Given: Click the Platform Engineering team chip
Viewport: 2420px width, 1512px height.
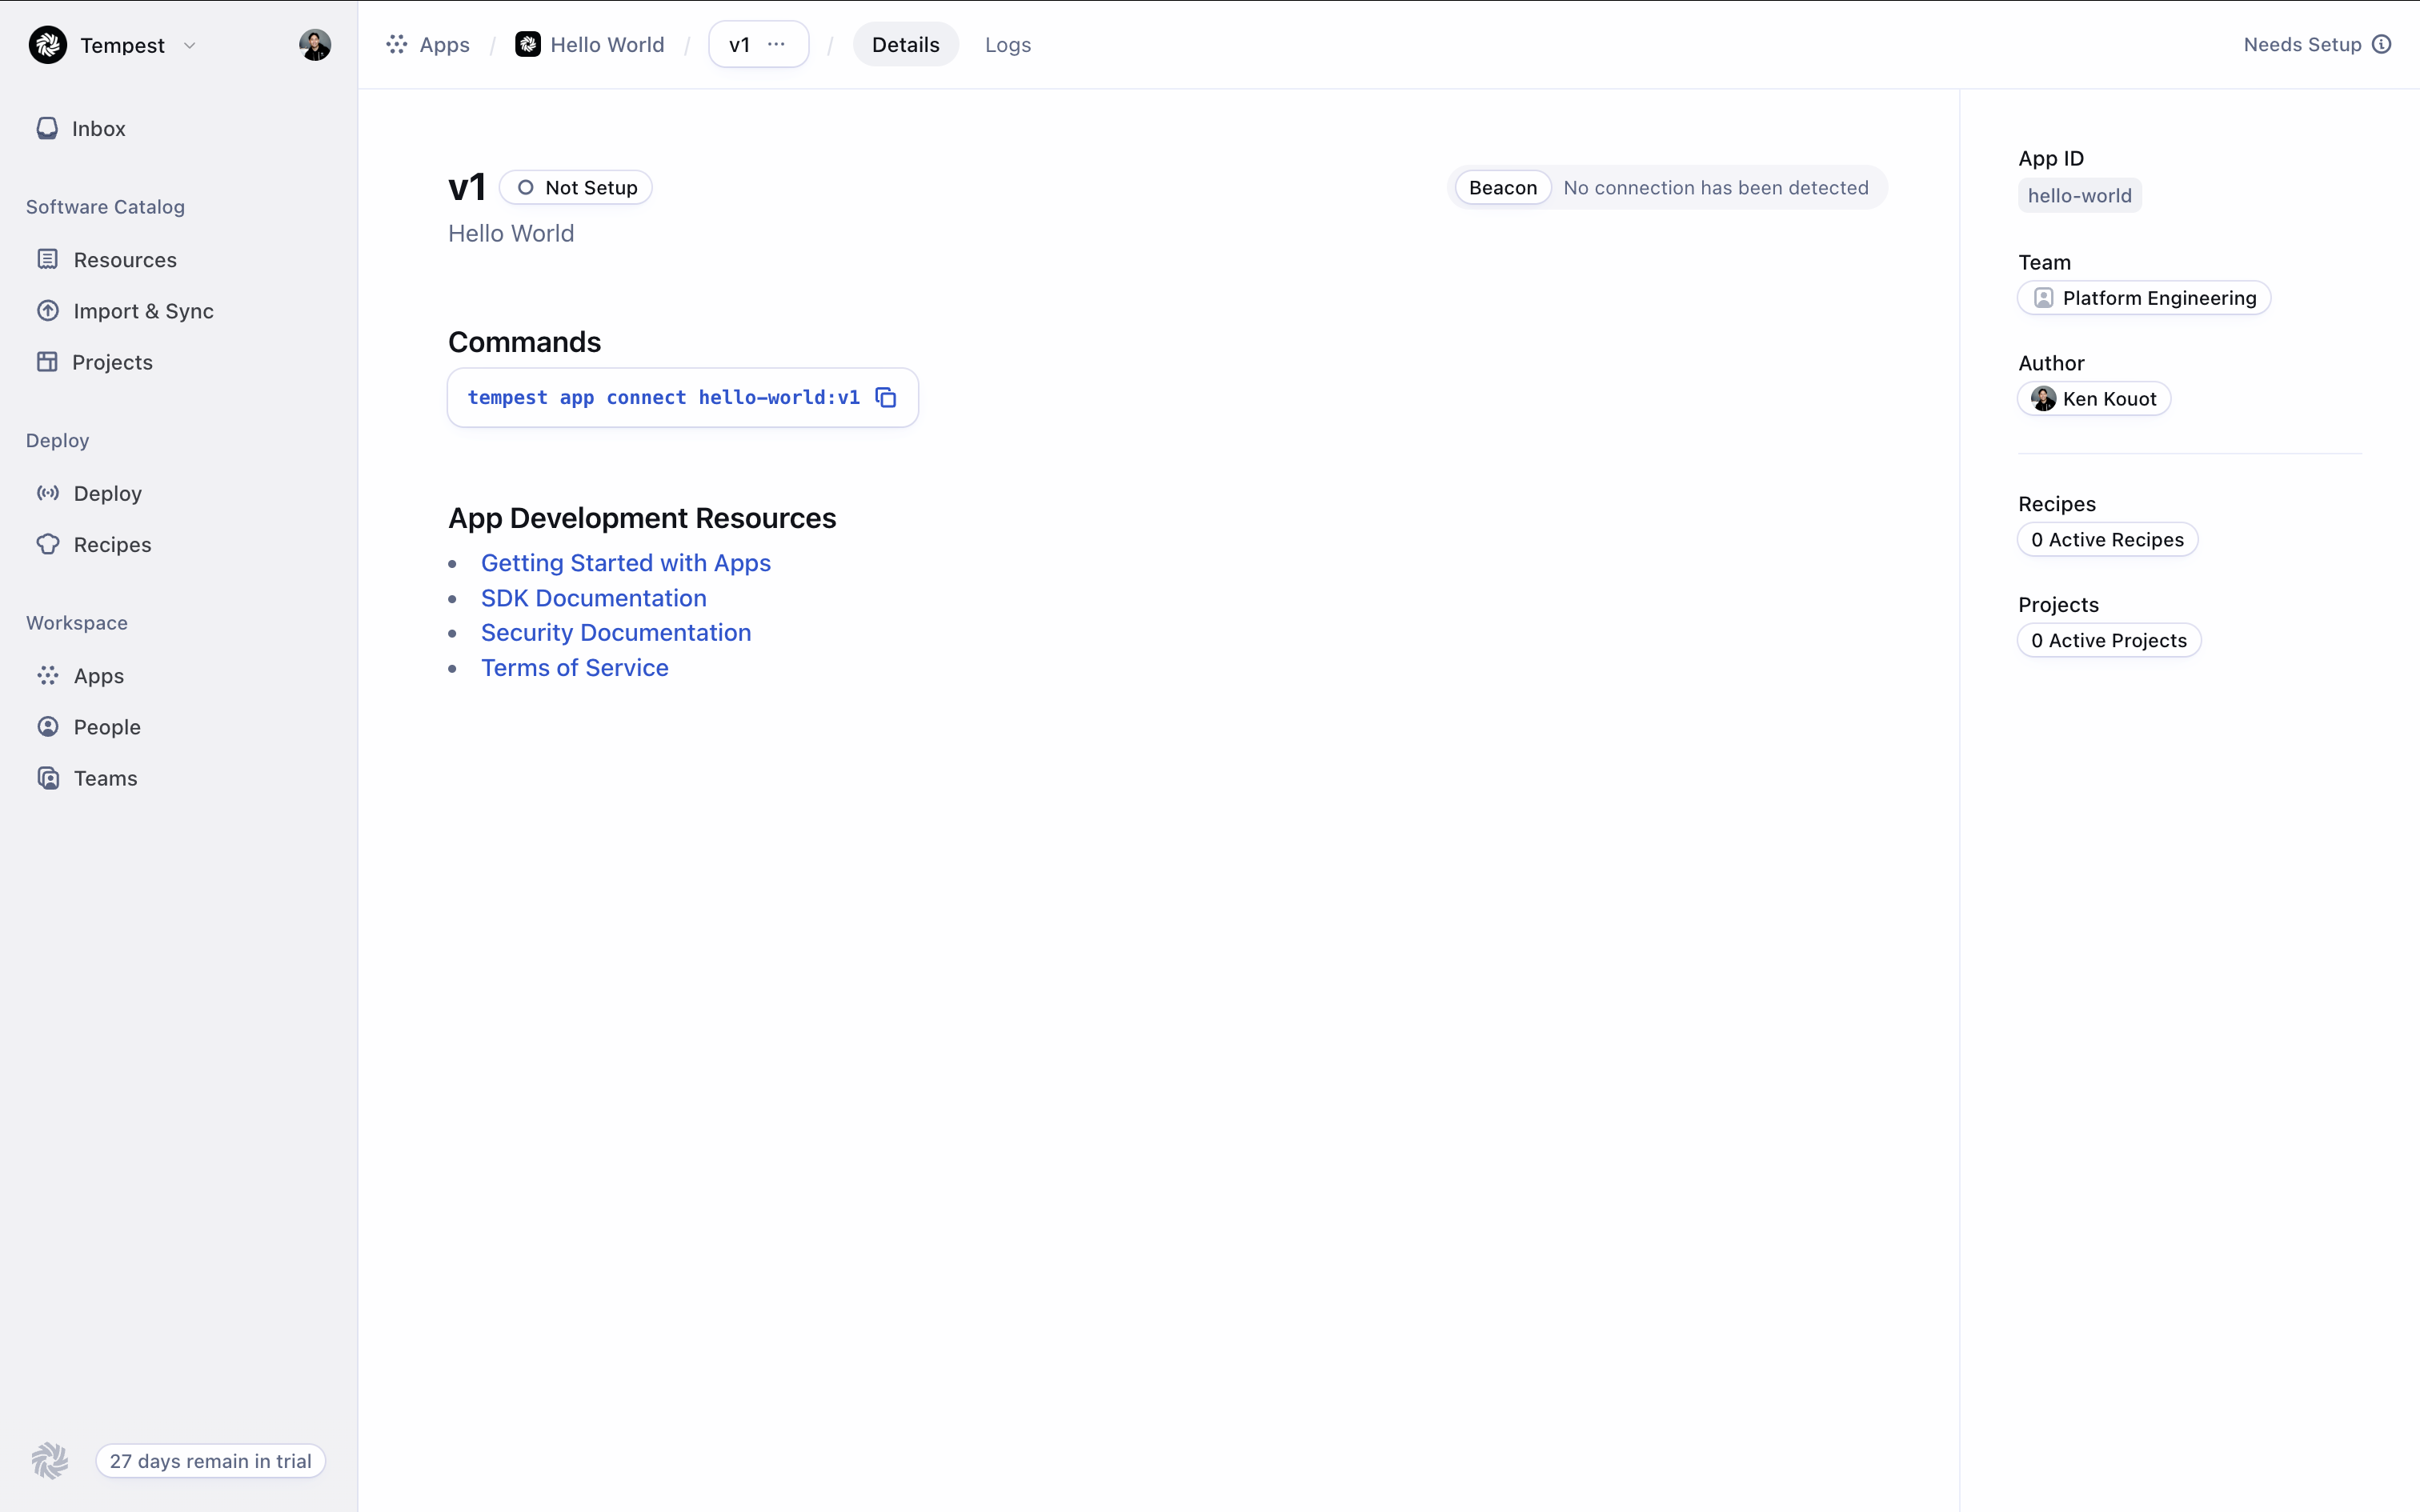Looking at the screenshot, I should [2144, 298].
